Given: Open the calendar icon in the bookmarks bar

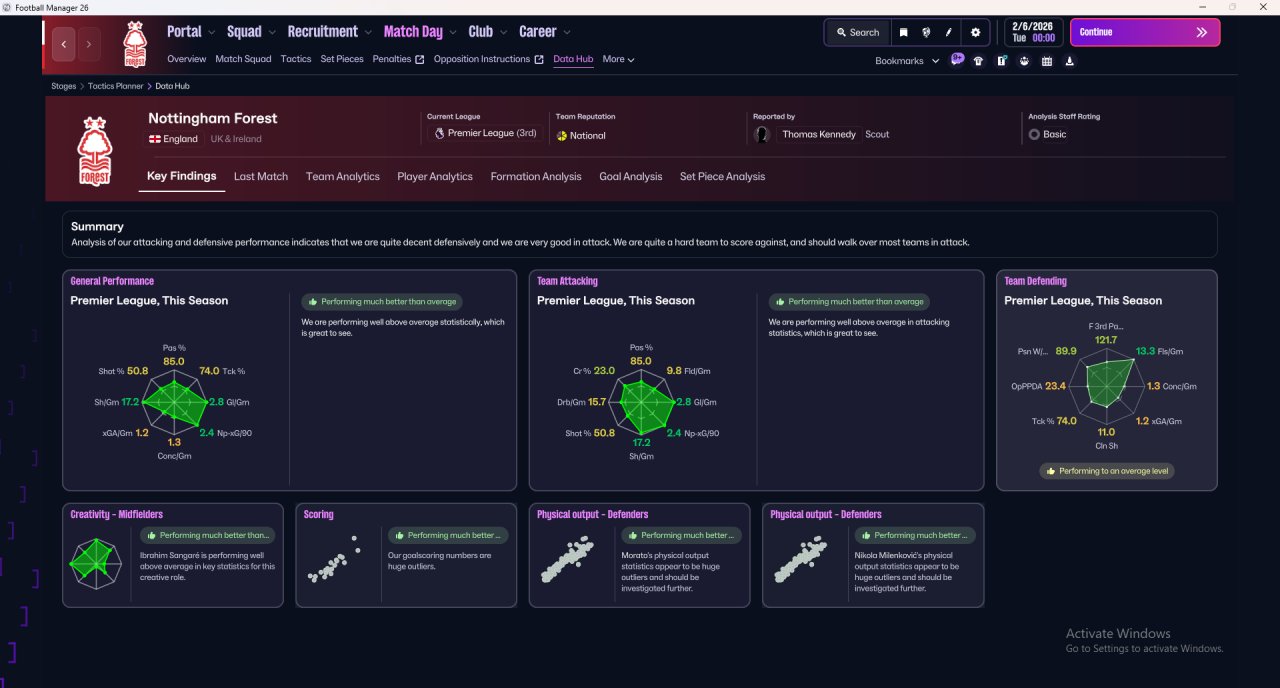Looking at the screenshot, I should tap(1047, 61).
